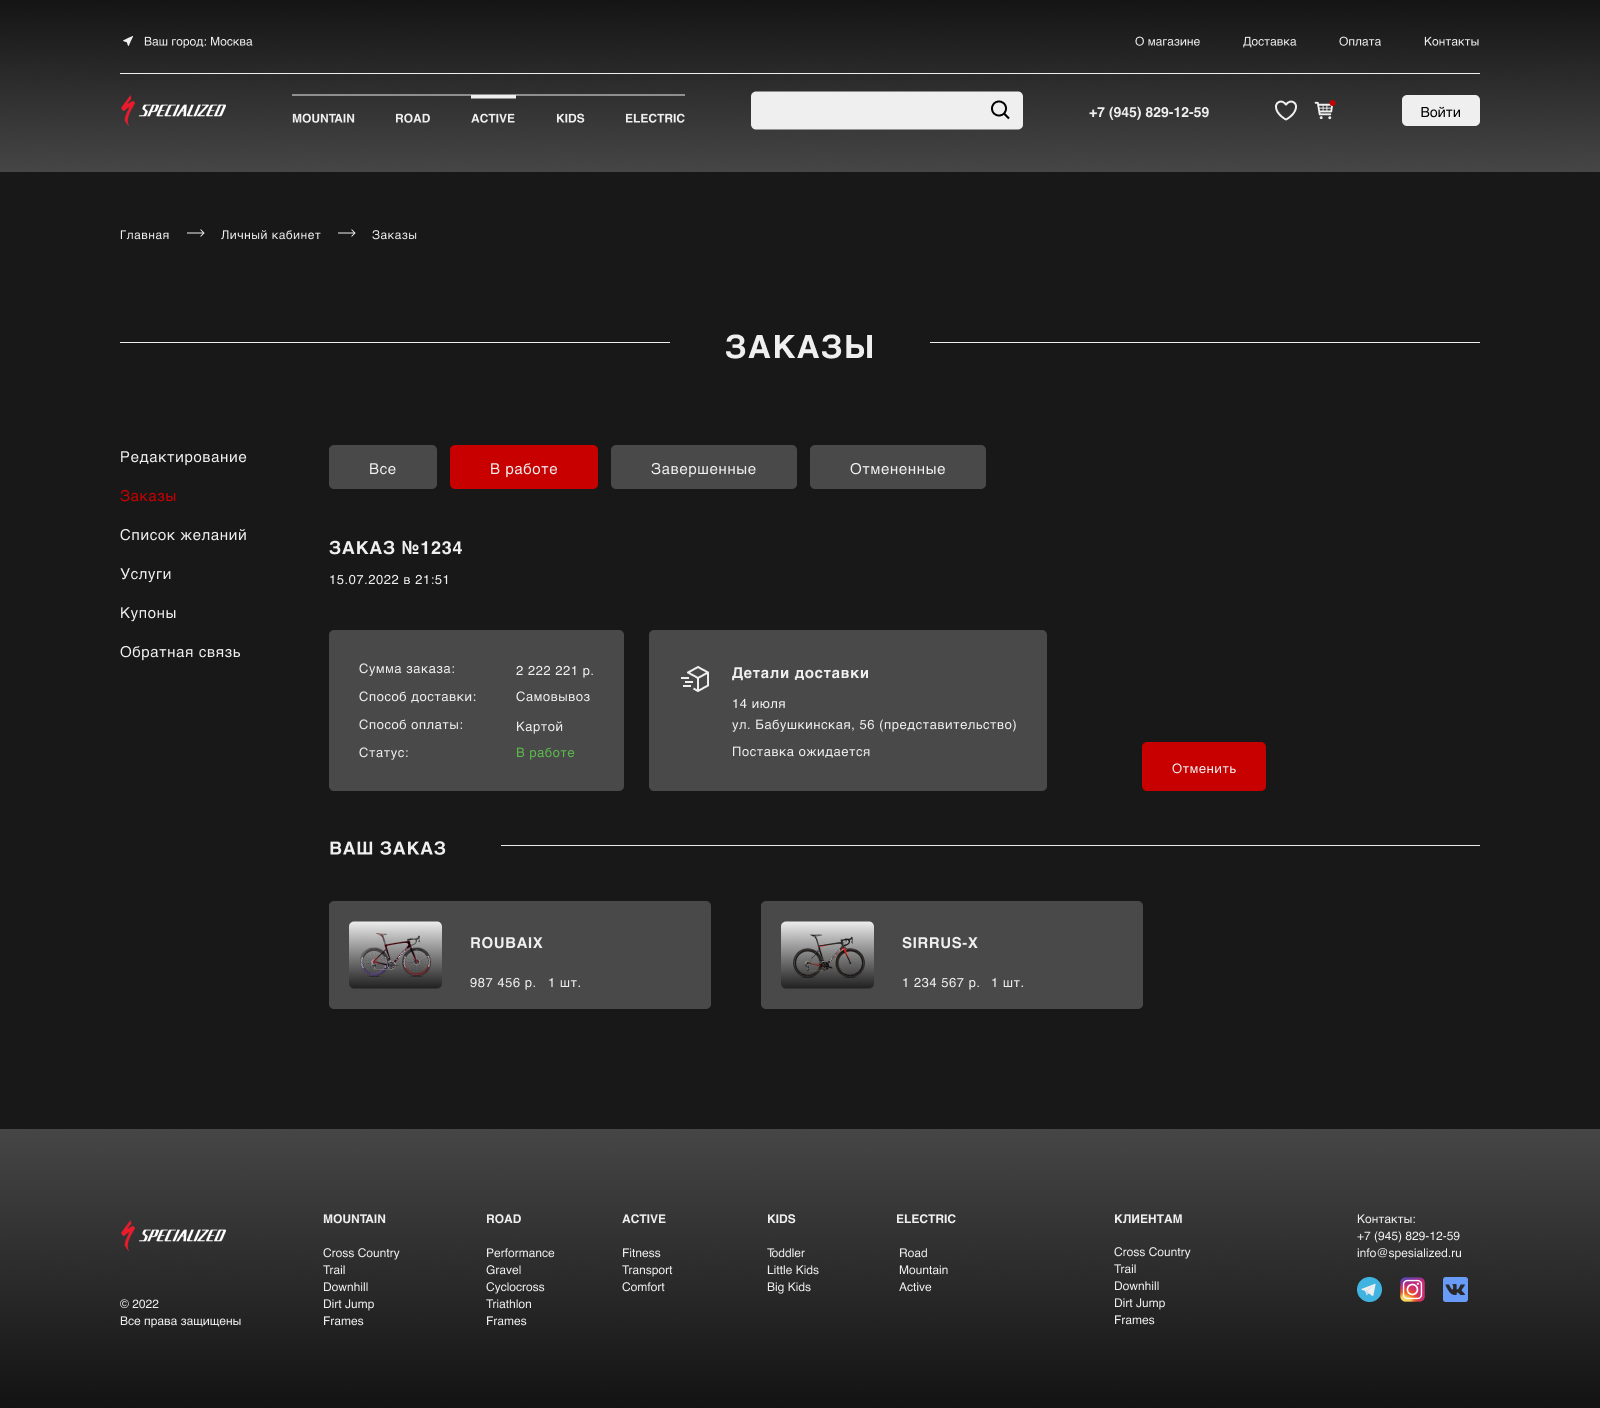Viewport: 1600px width, 1408px height.
Task: Open ELECTRIC in the header navigation
Action: tap(655, 118)
